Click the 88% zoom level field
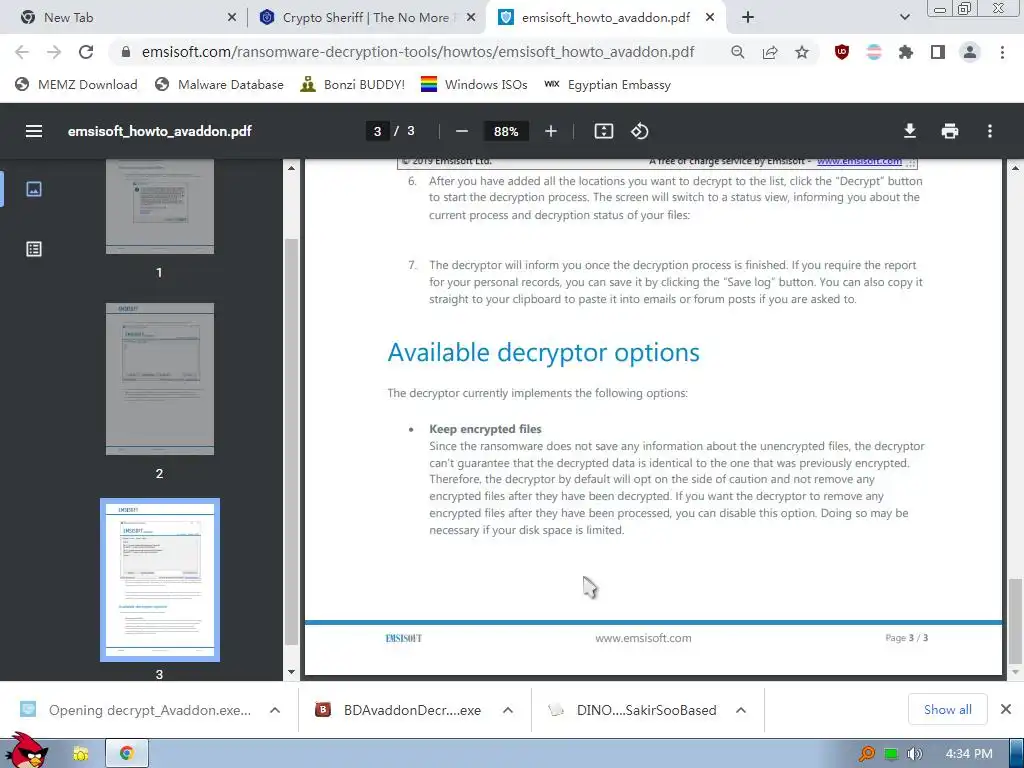 coord(506,131)
